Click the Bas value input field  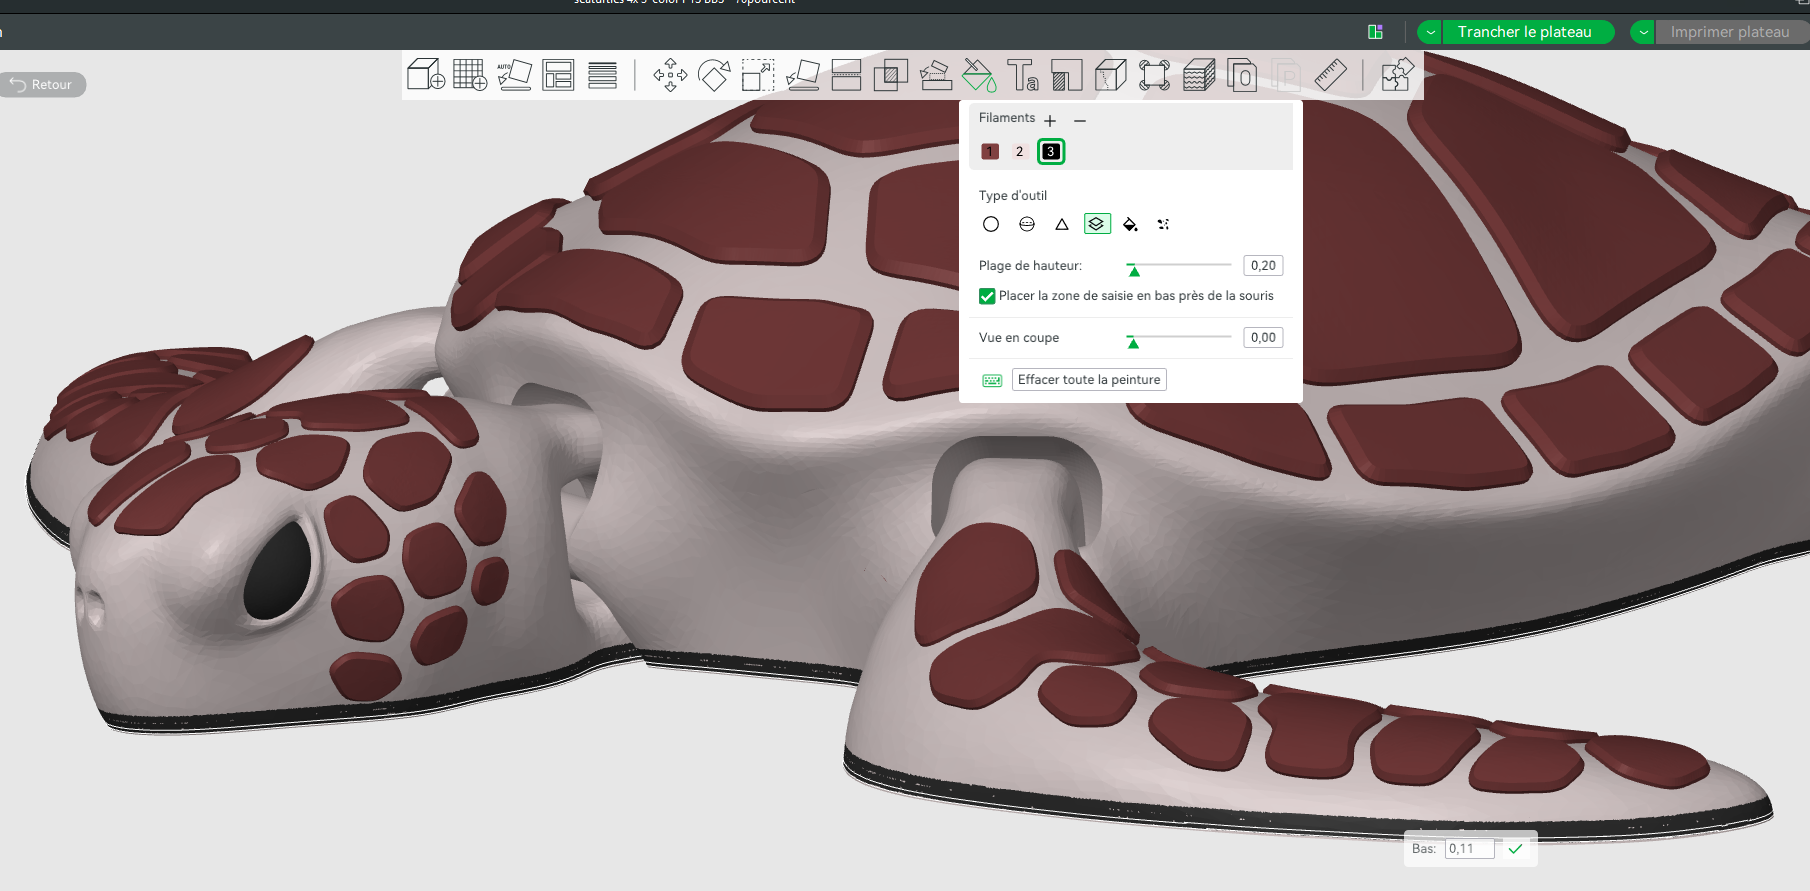(1469, 849)
